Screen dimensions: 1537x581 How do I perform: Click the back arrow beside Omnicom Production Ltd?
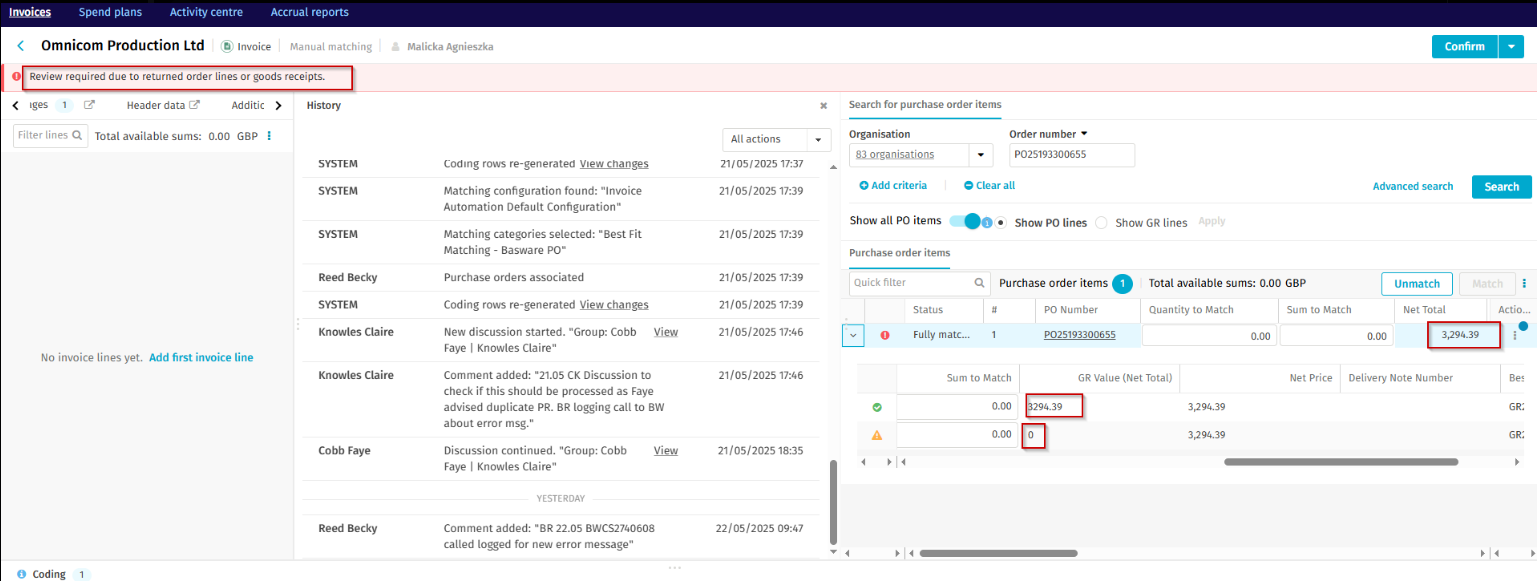[21, 46]
